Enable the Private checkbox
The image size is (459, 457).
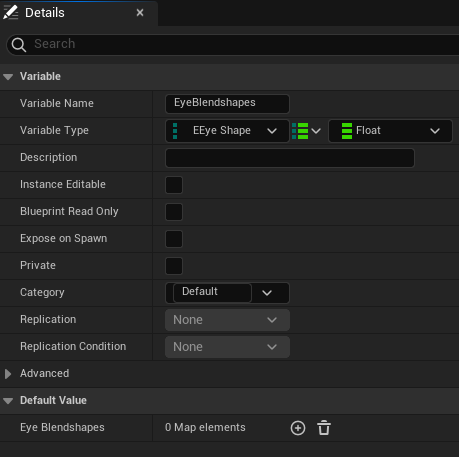click(174, 266)
